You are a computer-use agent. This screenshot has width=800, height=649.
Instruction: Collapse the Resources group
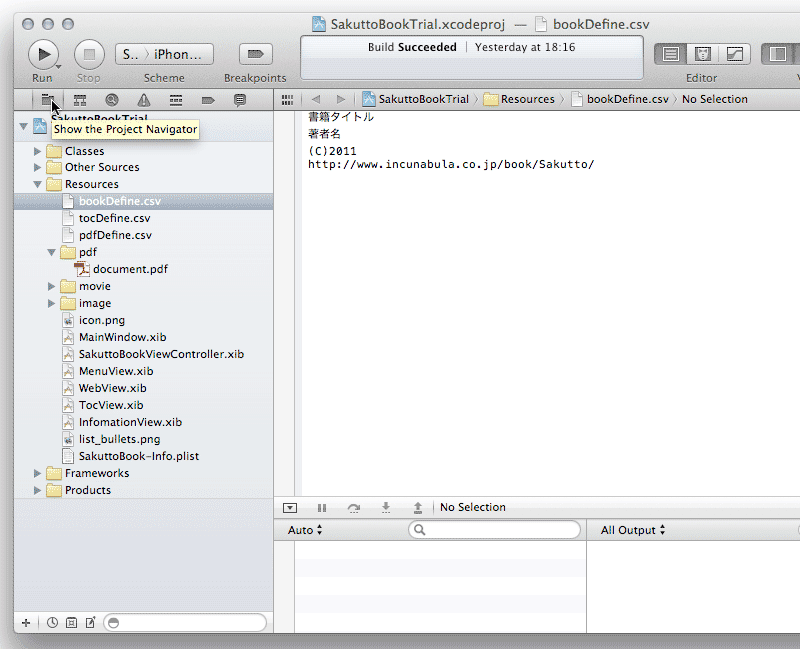[37, 184]
